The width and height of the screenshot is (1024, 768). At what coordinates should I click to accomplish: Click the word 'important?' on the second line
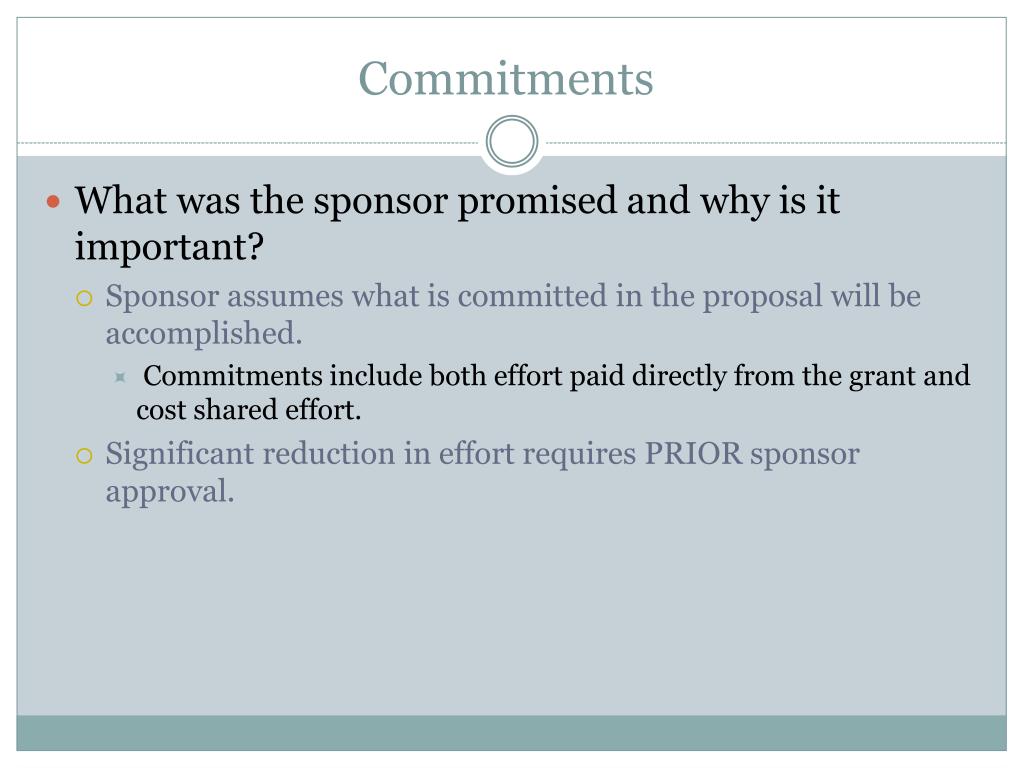tap(169, 247)
